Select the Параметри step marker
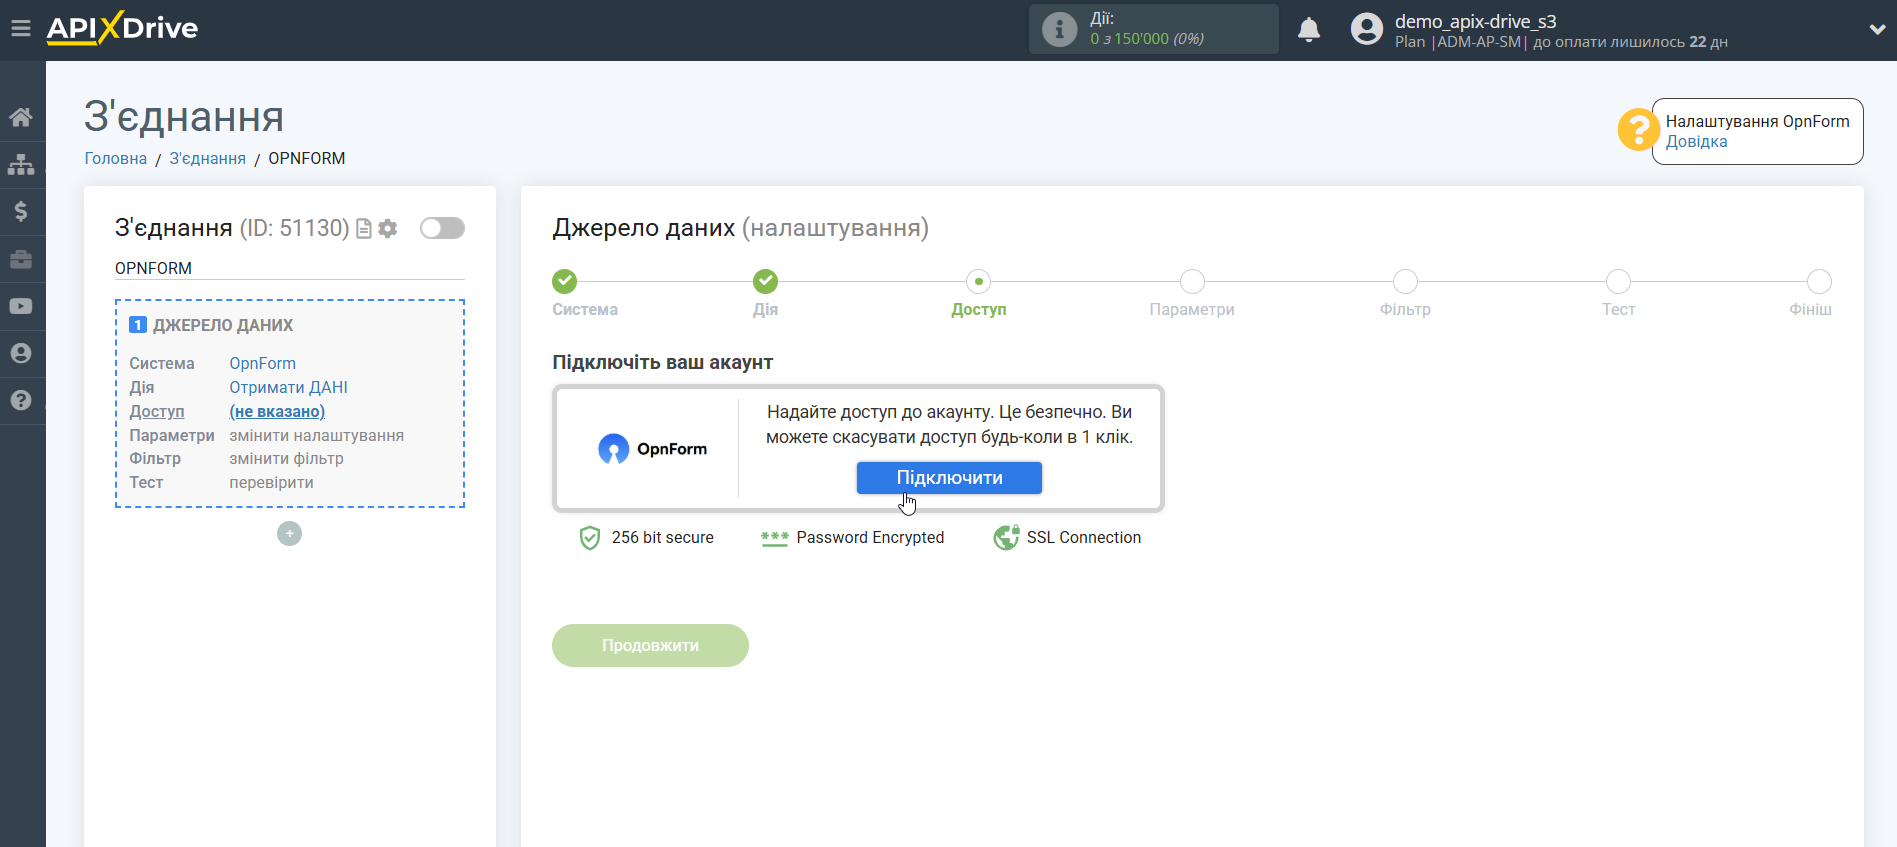1897x847 pixels. [1192, 281]
